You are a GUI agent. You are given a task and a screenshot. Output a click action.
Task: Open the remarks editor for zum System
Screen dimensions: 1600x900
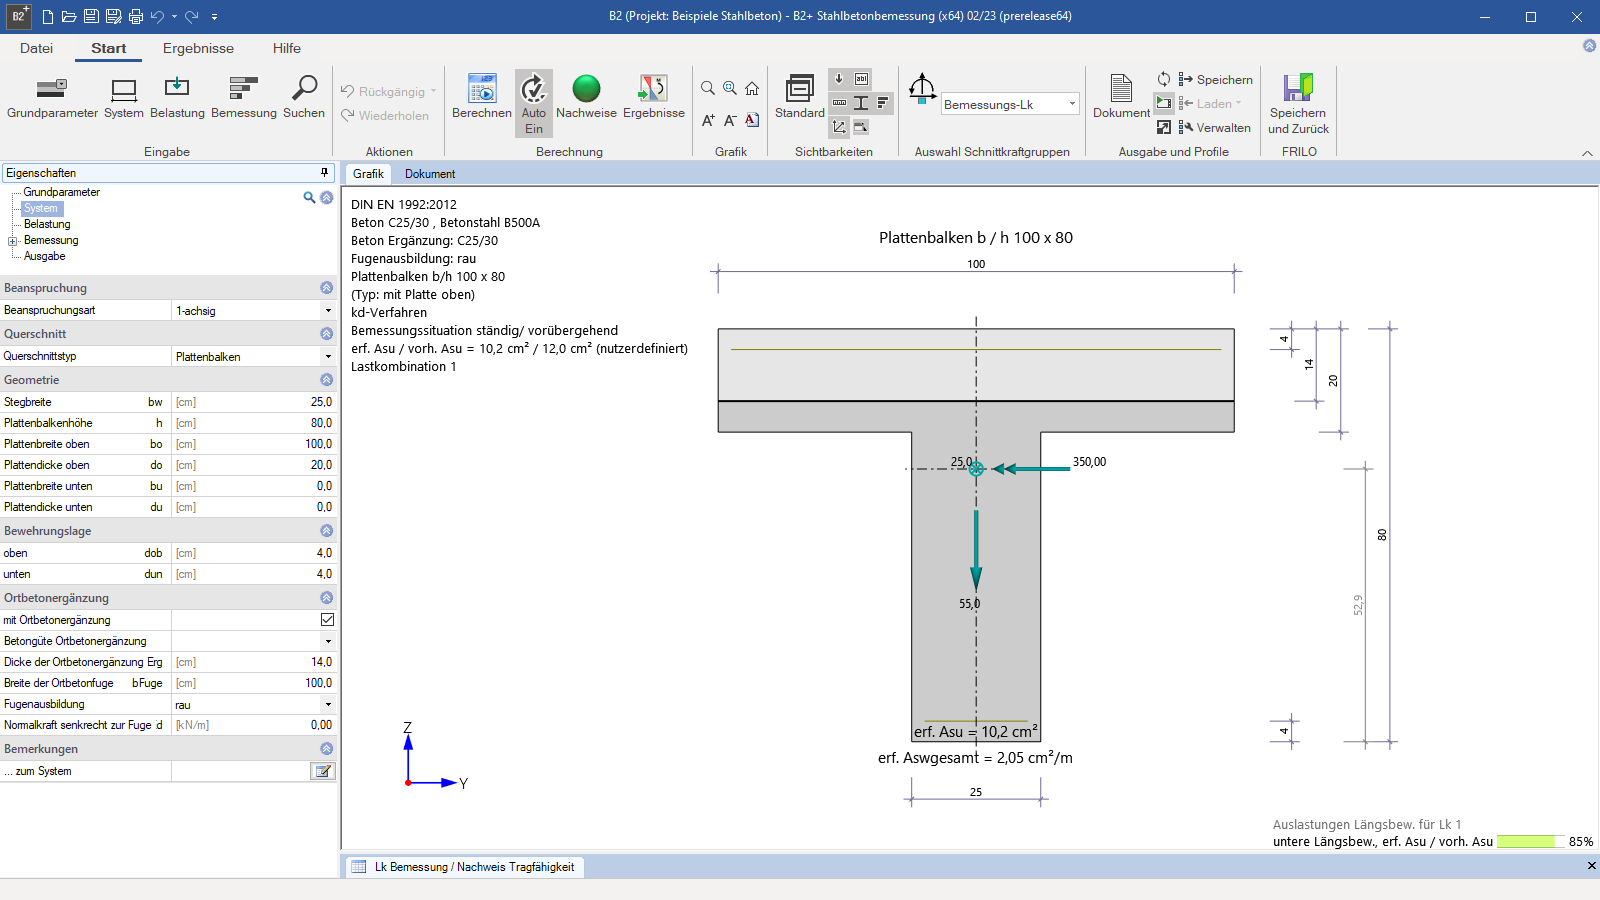[x=322, y=771]
